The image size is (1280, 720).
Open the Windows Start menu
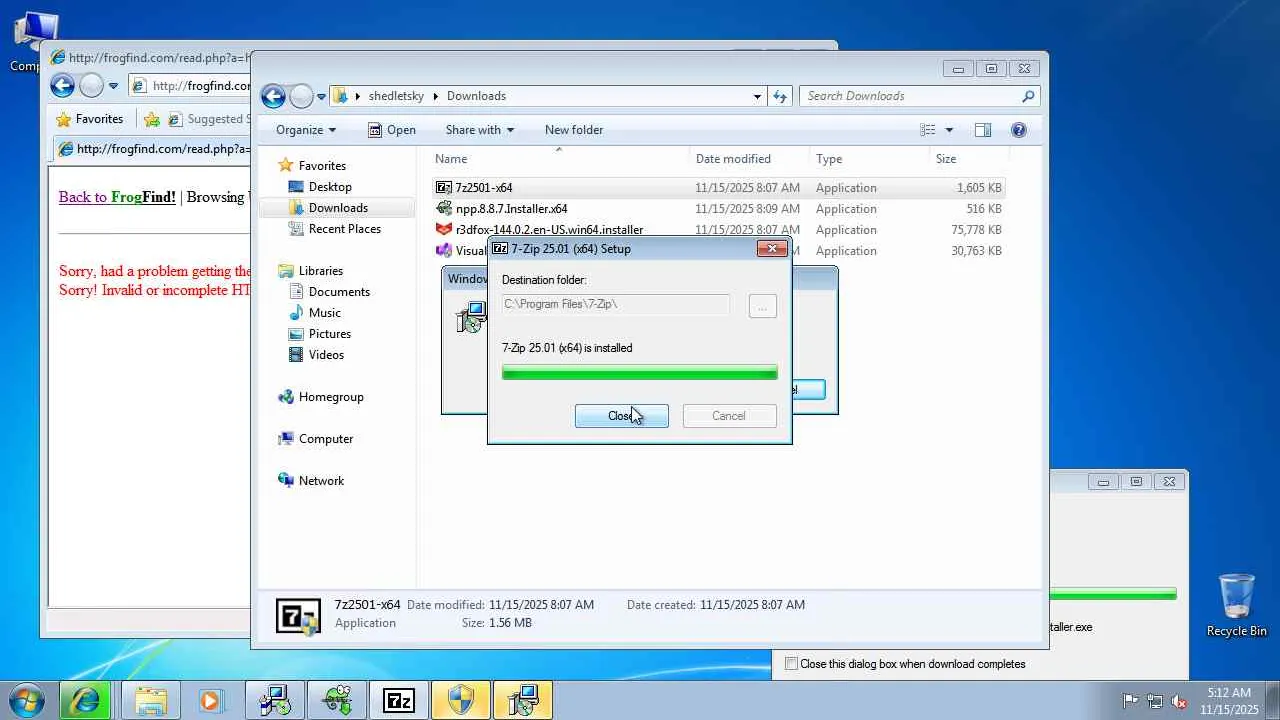(27, 700)
